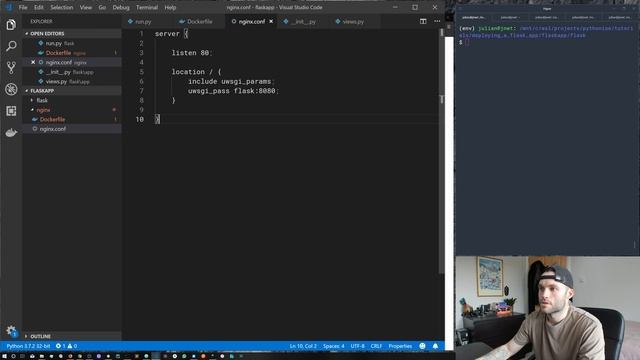Show errors and warnings in status bar
The width and height of the screenshot is (640, 360).
[x=66, y=346]
